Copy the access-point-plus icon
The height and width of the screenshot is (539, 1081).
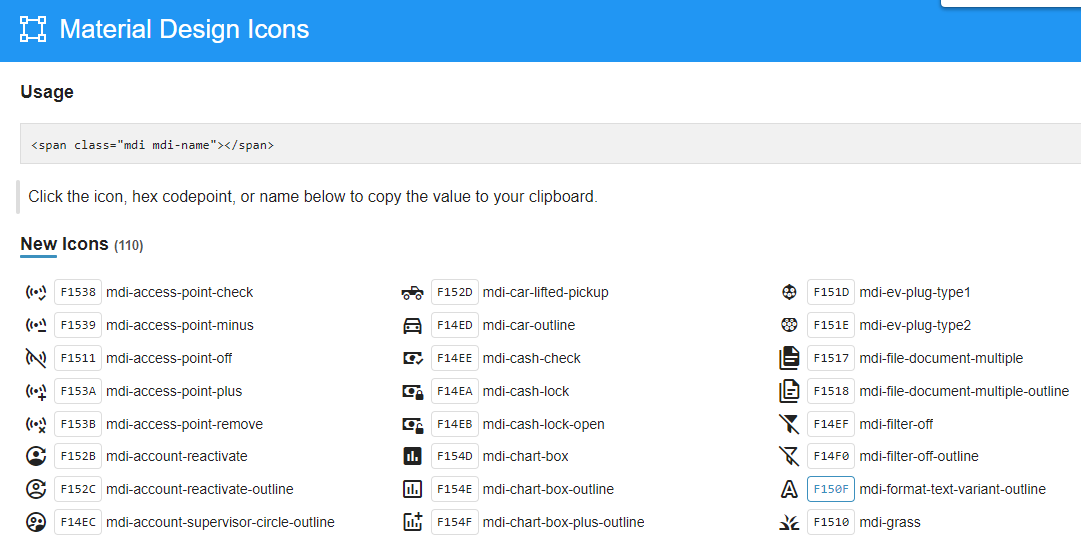pos(36,391)
